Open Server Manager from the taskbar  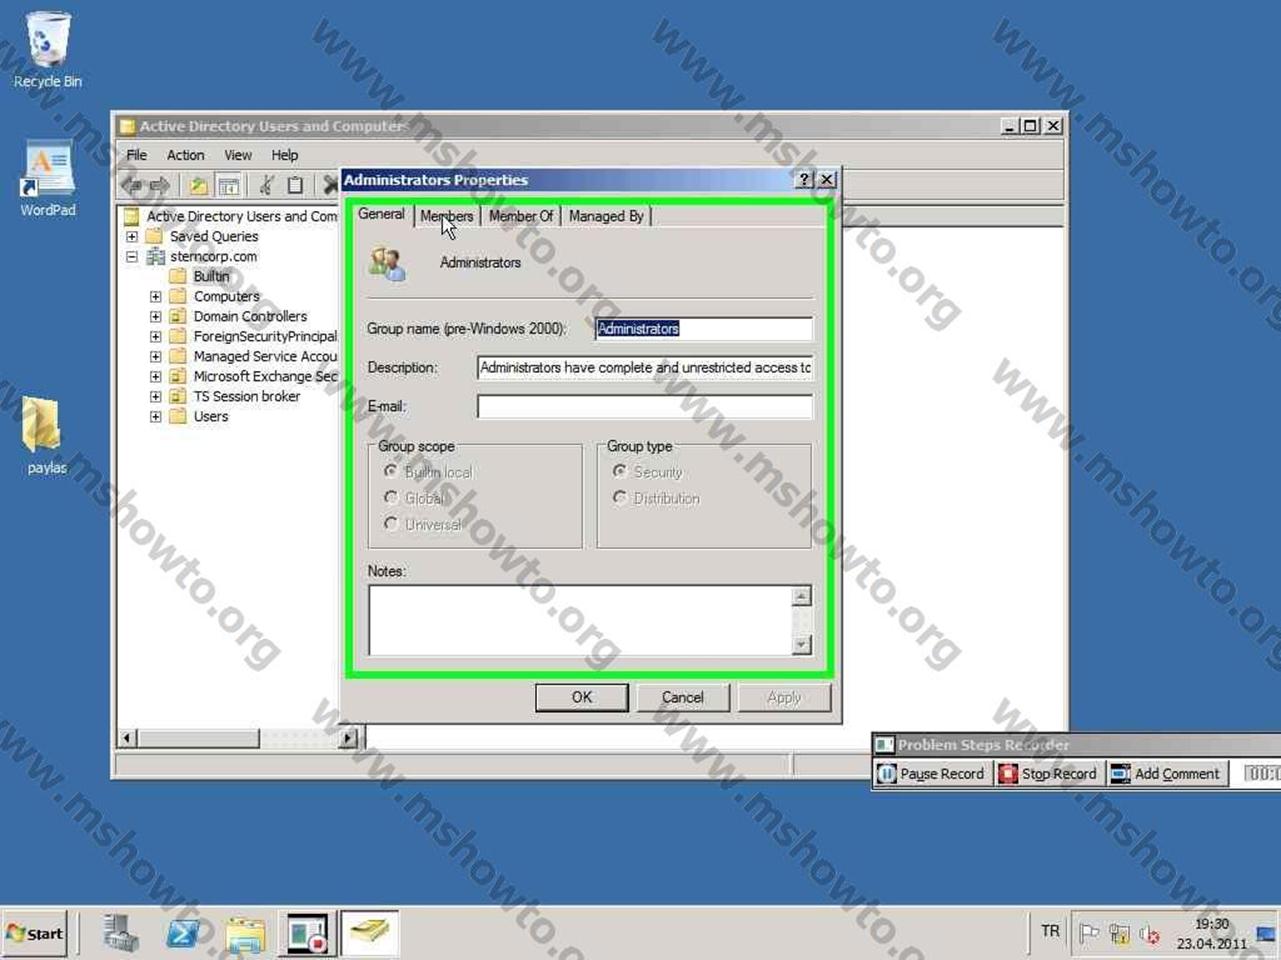[121, 934]
